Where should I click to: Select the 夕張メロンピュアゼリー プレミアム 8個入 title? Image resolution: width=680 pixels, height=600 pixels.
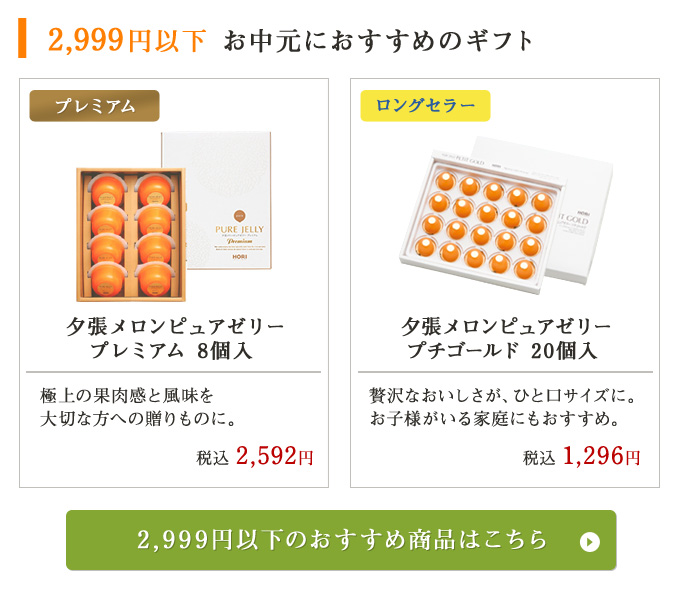(174, 338)
